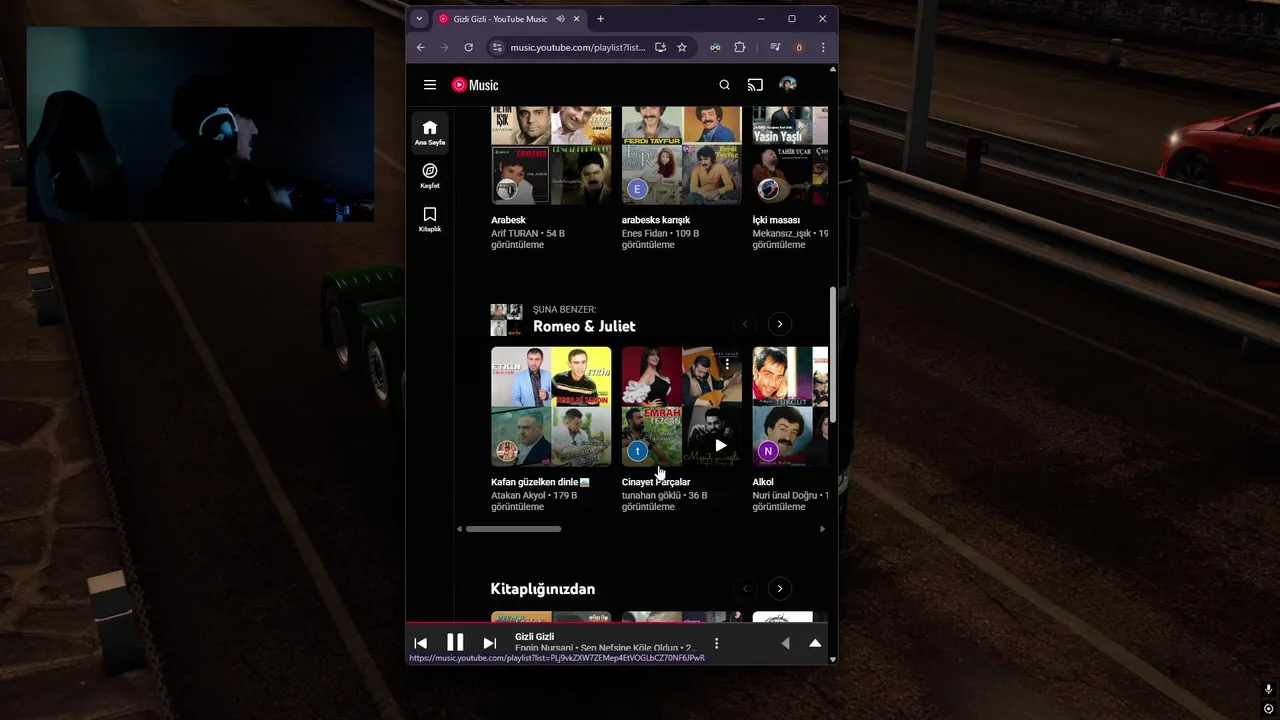Open the Alkol playlist thumbnail
The width and height of the screenshot is (1280, 720).
tap(790, 407)
